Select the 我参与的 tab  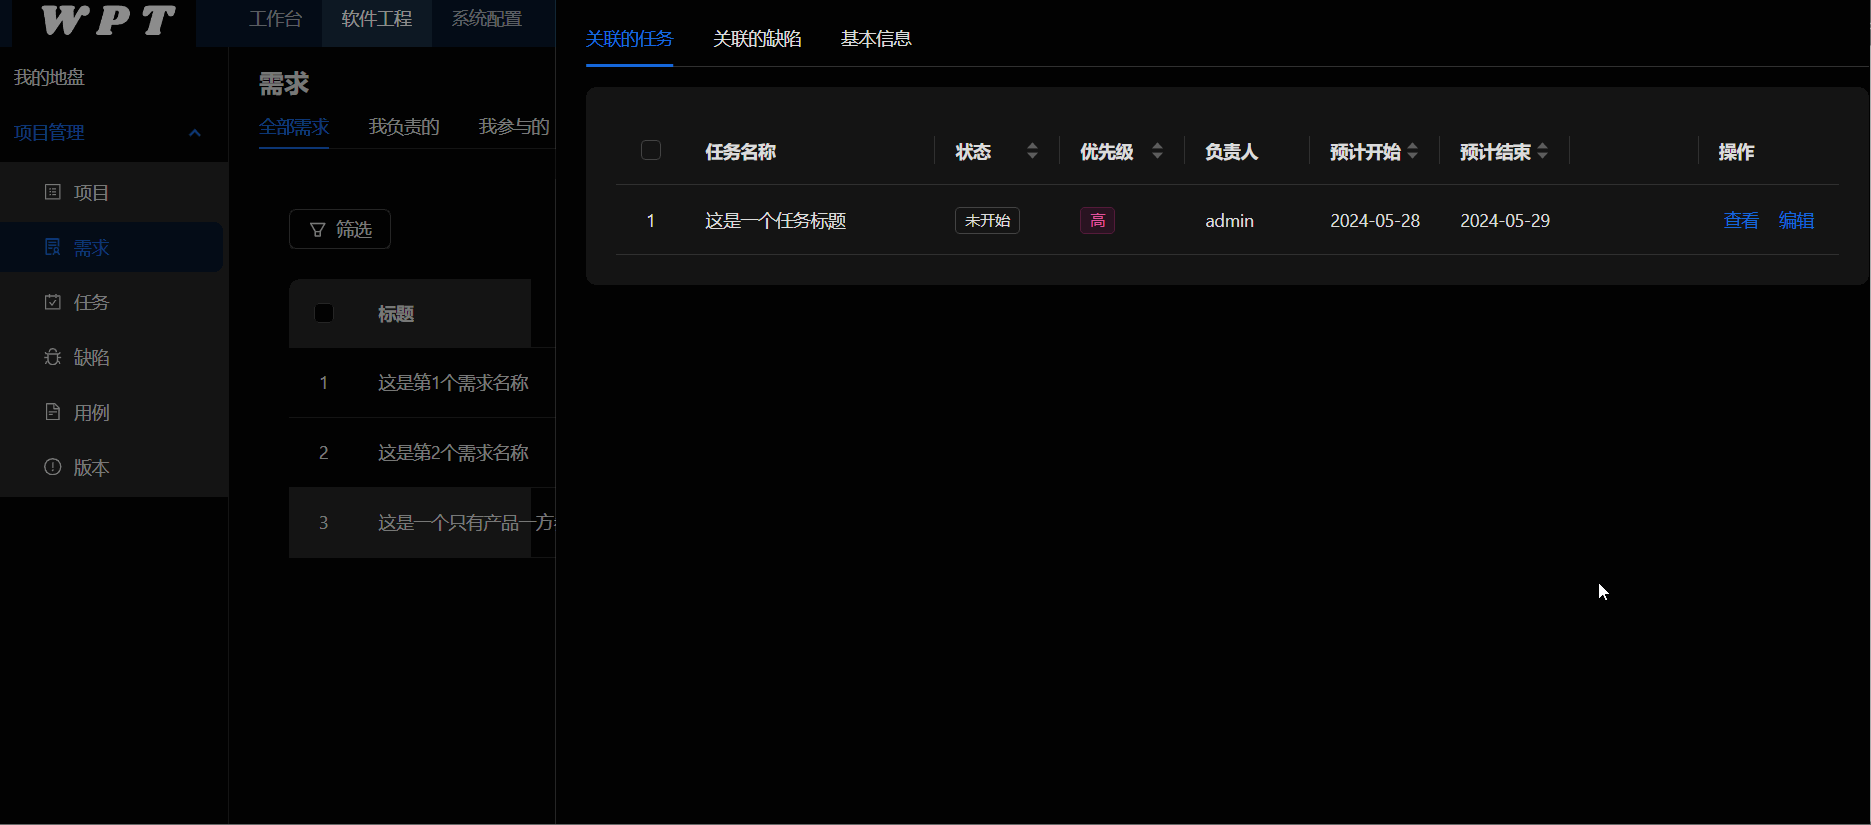click(x=514, y=127)
